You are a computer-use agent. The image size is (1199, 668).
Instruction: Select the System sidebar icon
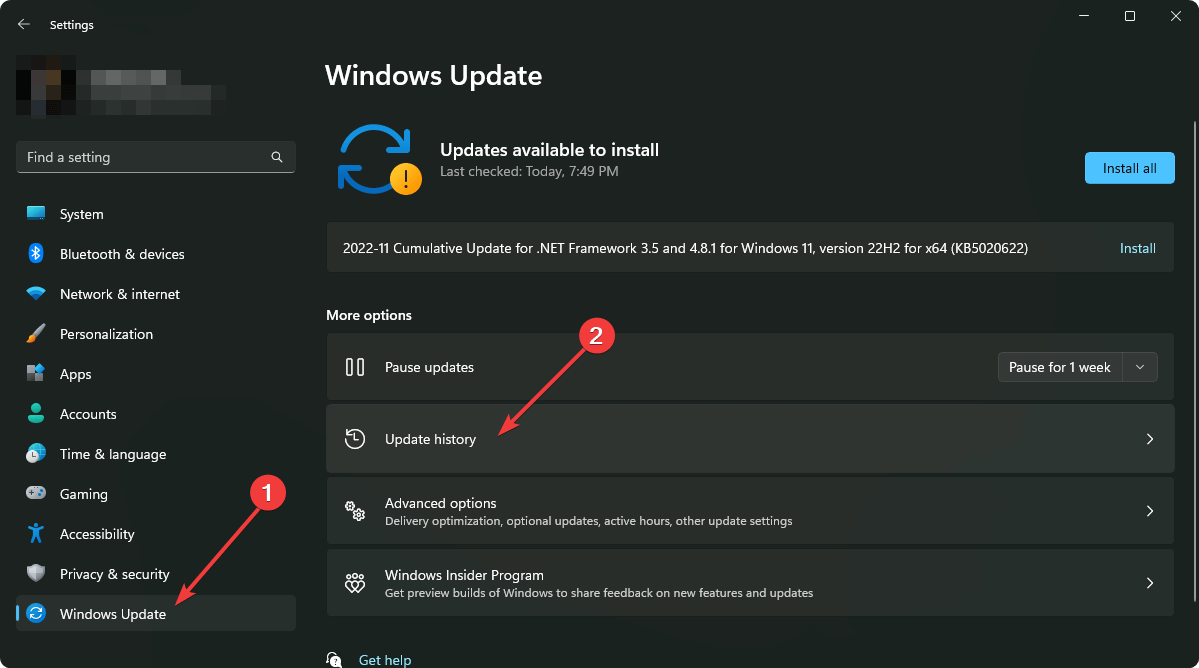[x=36, y=213]
